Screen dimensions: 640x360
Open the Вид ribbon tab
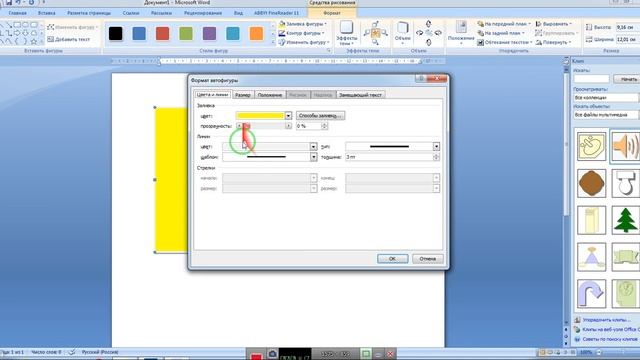[x=238, y=13]
